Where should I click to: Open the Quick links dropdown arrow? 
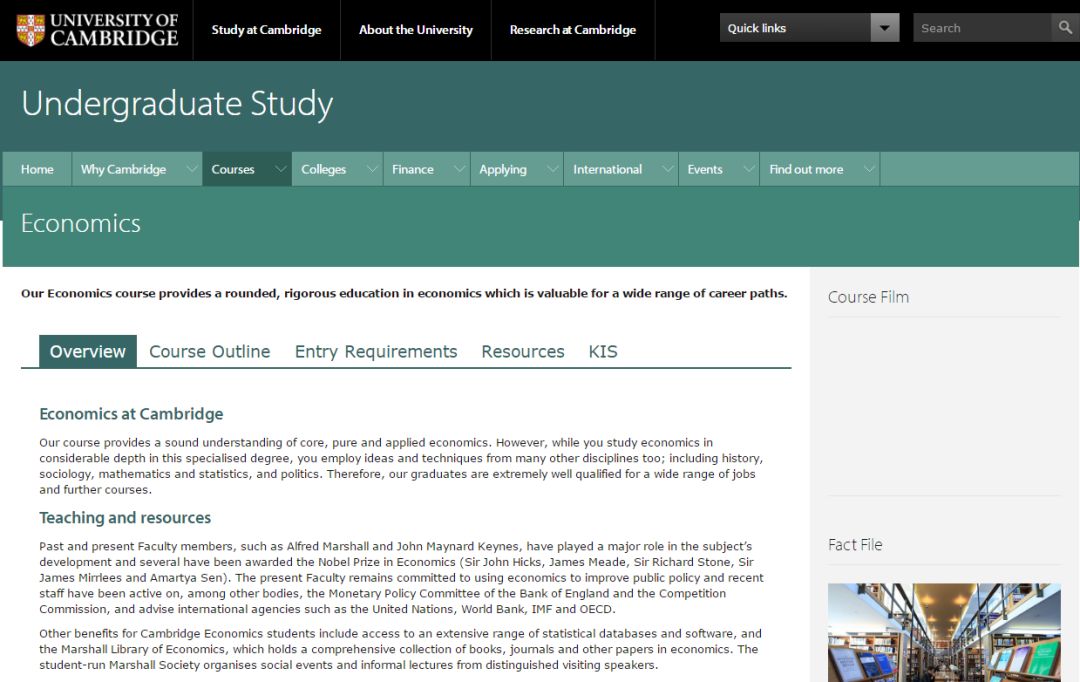[885, 28]
